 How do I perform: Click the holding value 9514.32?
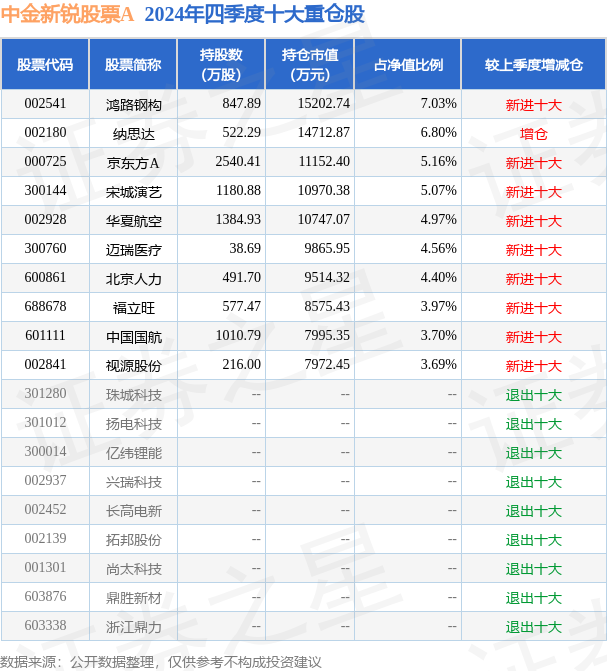pos(327,278)
